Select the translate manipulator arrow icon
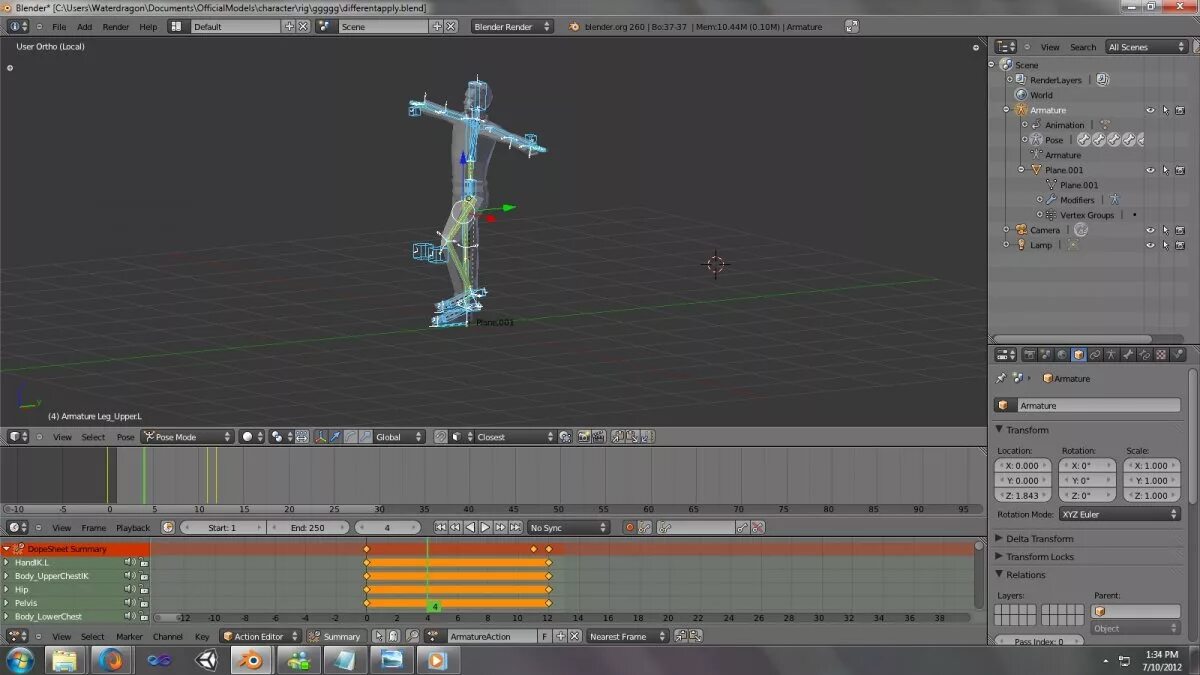Viewport: 1200px width, 675px height. [x=335, y=437]
